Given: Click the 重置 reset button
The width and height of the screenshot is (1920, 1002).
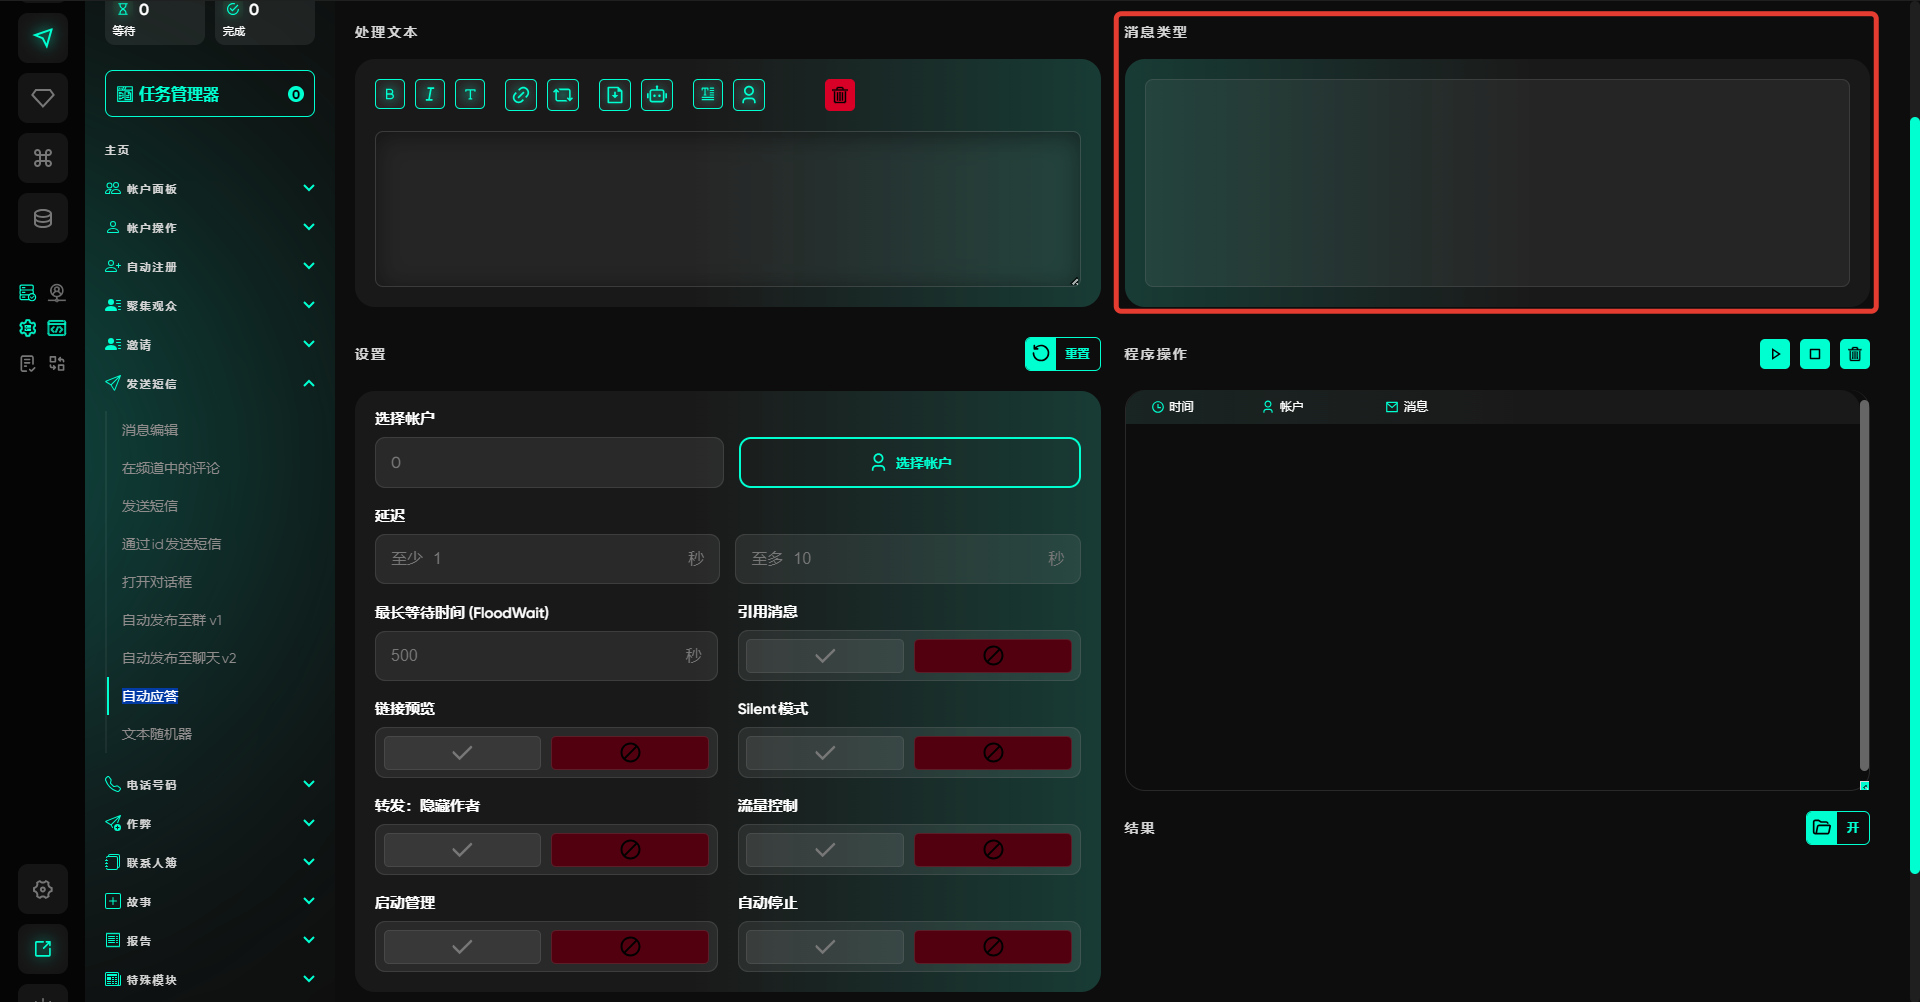Looking at the screenshot, I should click(1063, 354).
